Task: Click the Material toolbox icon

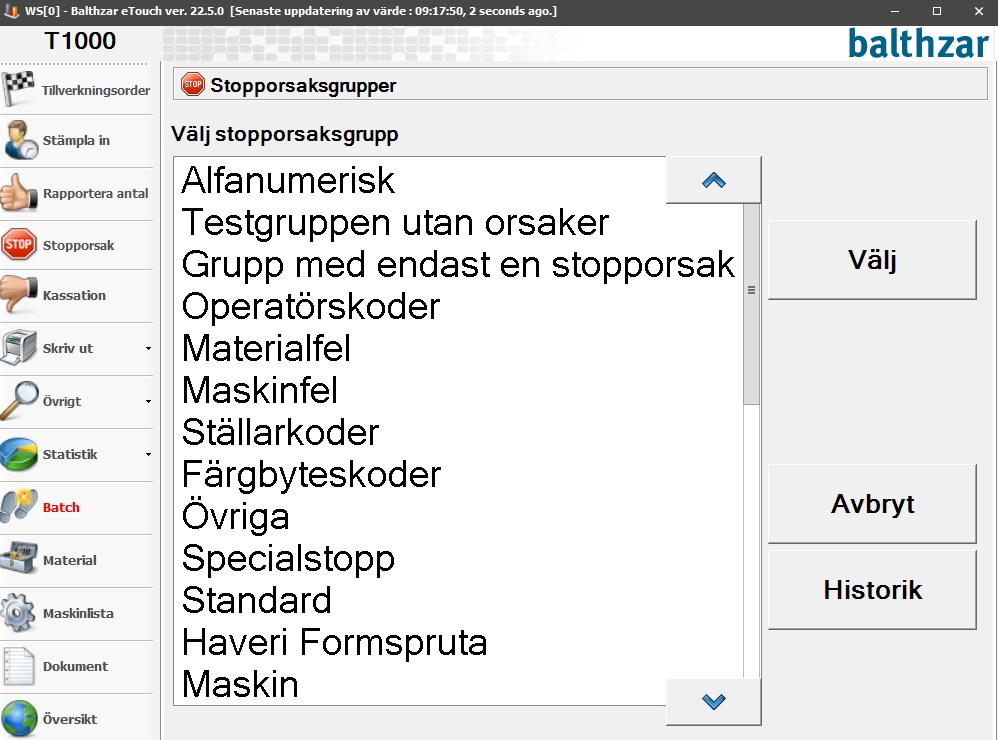Action: pos(19,559)
